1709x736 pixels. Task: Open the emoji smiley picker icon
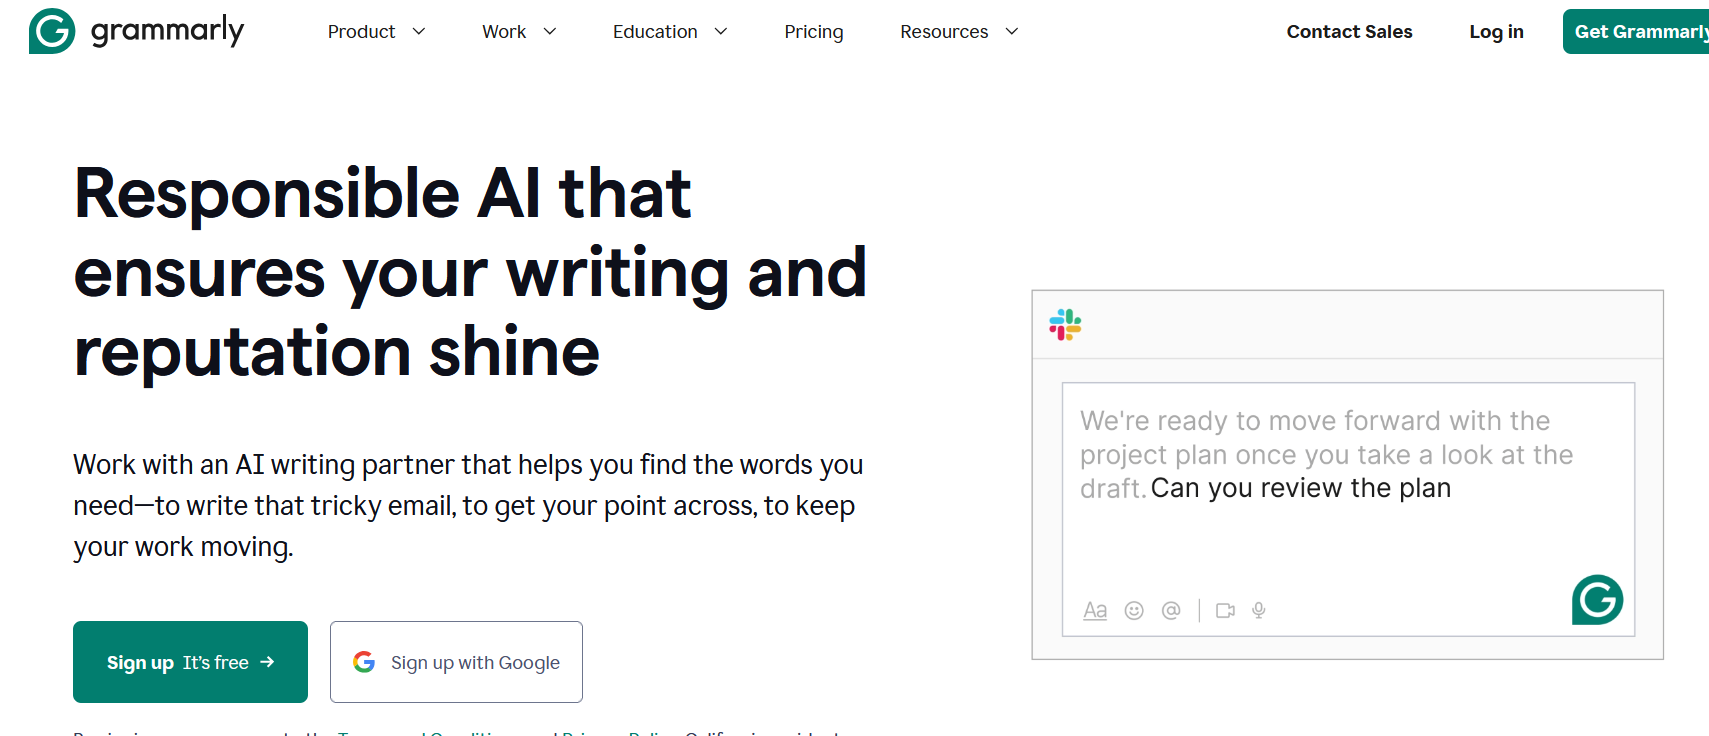click(x=1134, y=610)
